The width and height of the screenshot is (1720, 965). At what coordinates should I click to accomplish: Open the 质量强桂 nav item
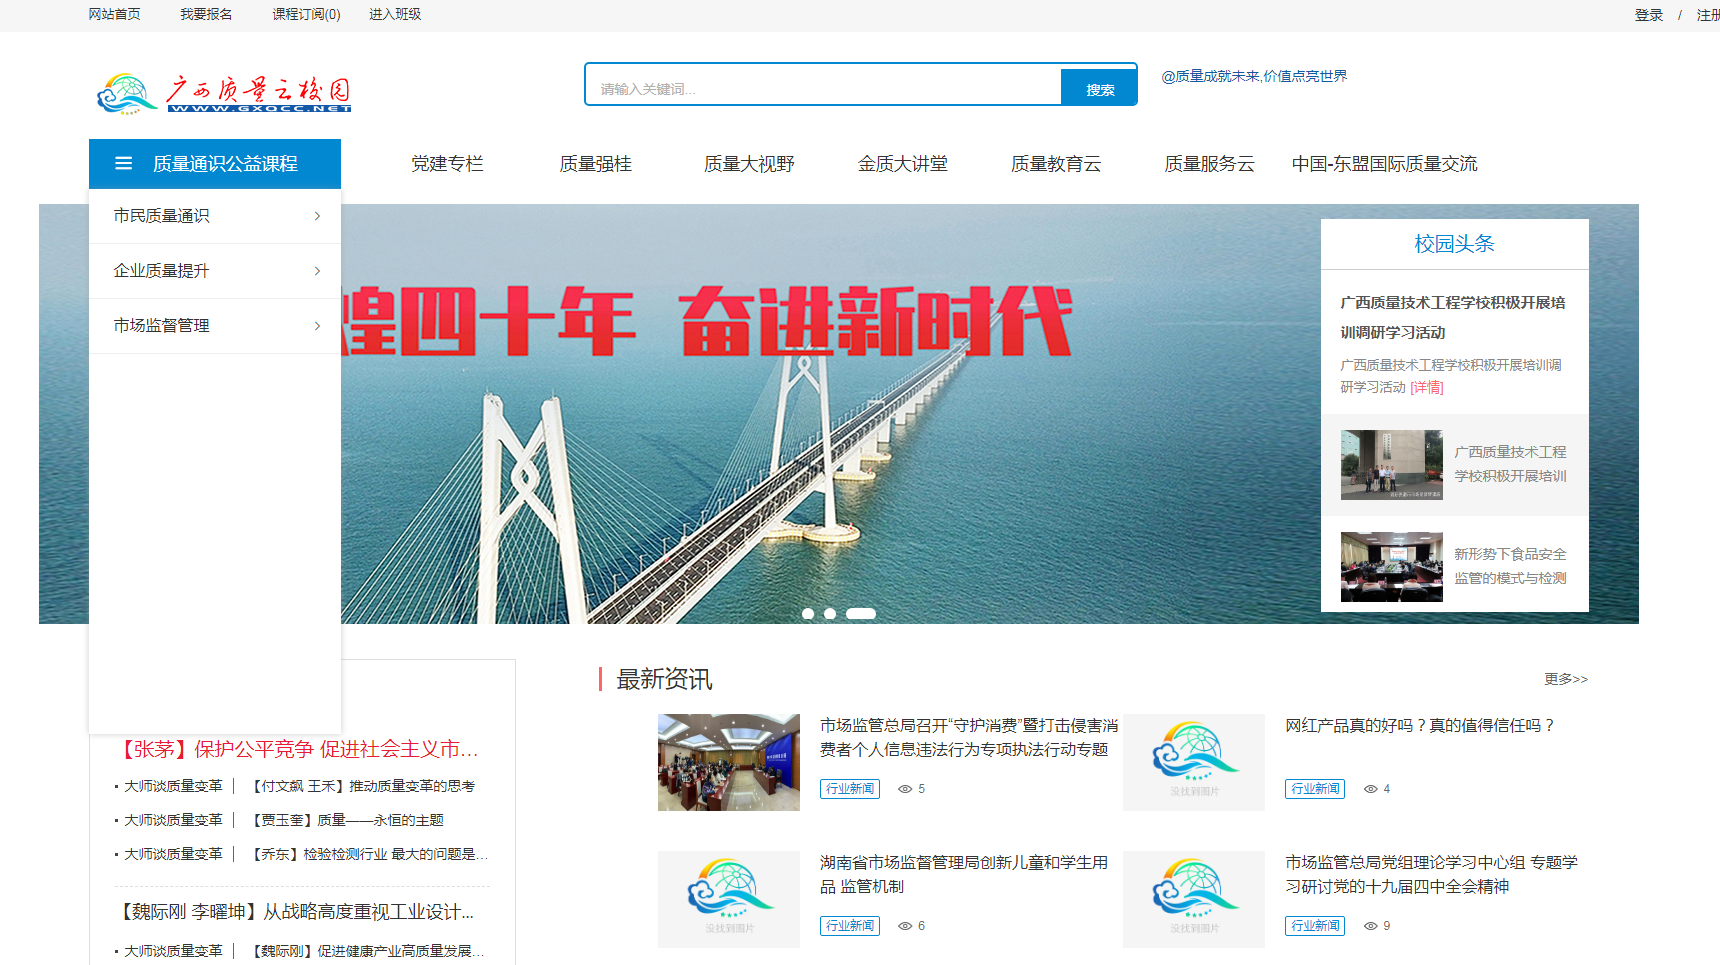click(x=595, y=164)
